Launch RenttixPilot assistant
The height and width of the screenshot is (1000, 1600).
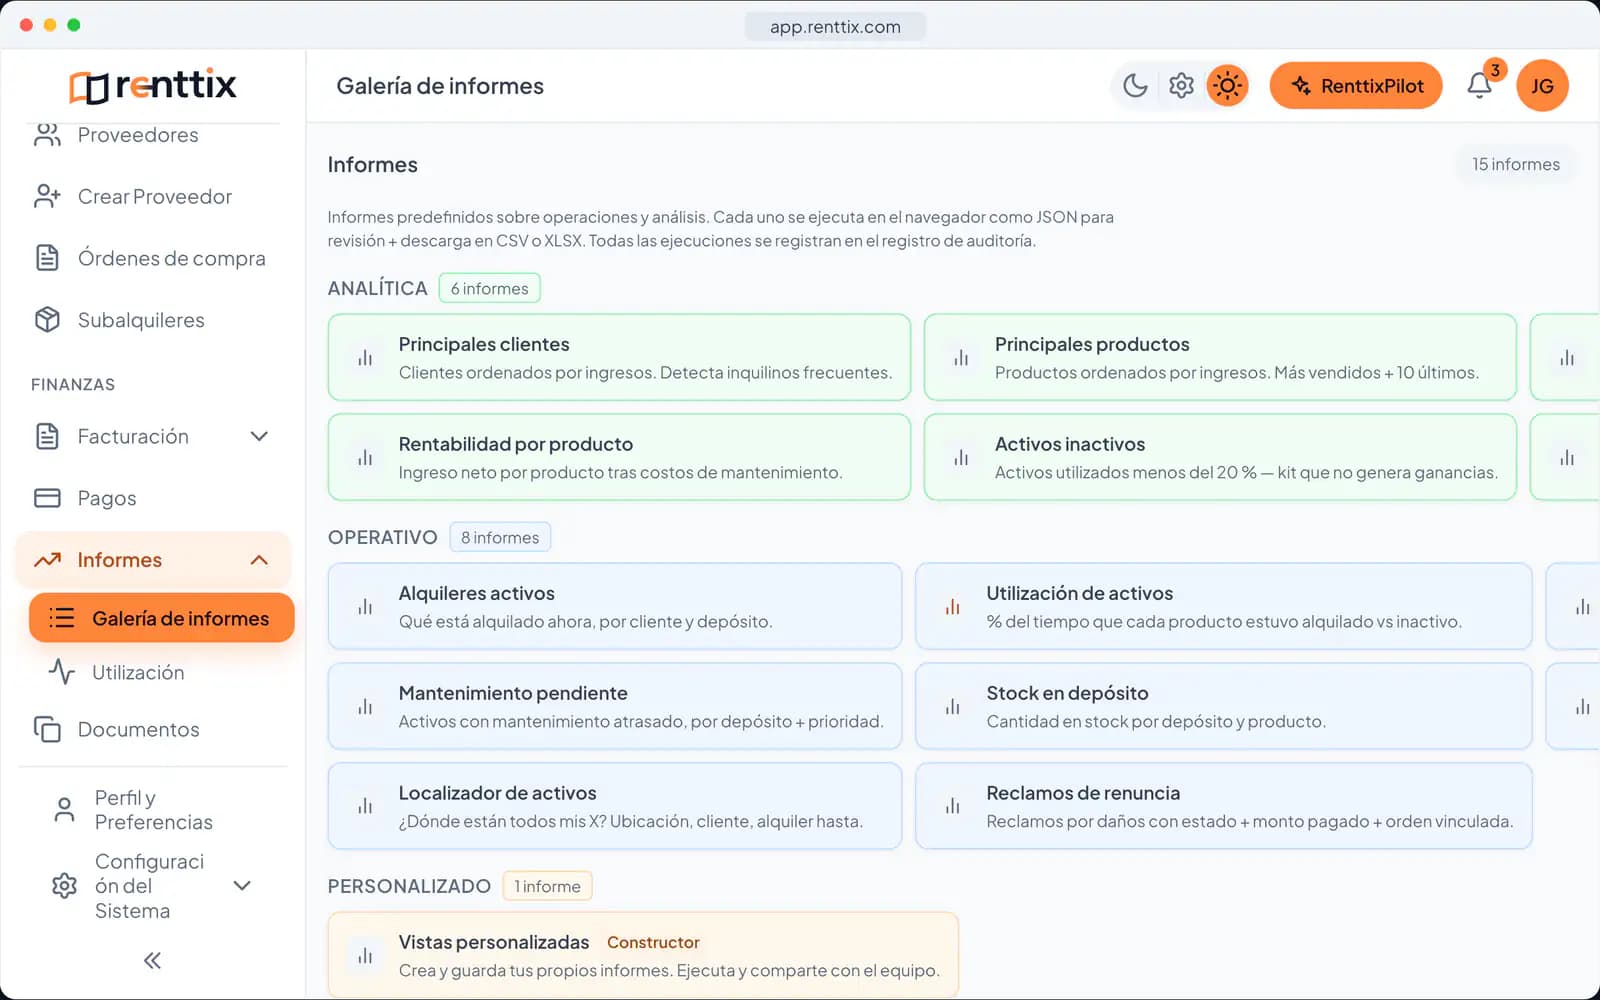(x=1356, y=86)
